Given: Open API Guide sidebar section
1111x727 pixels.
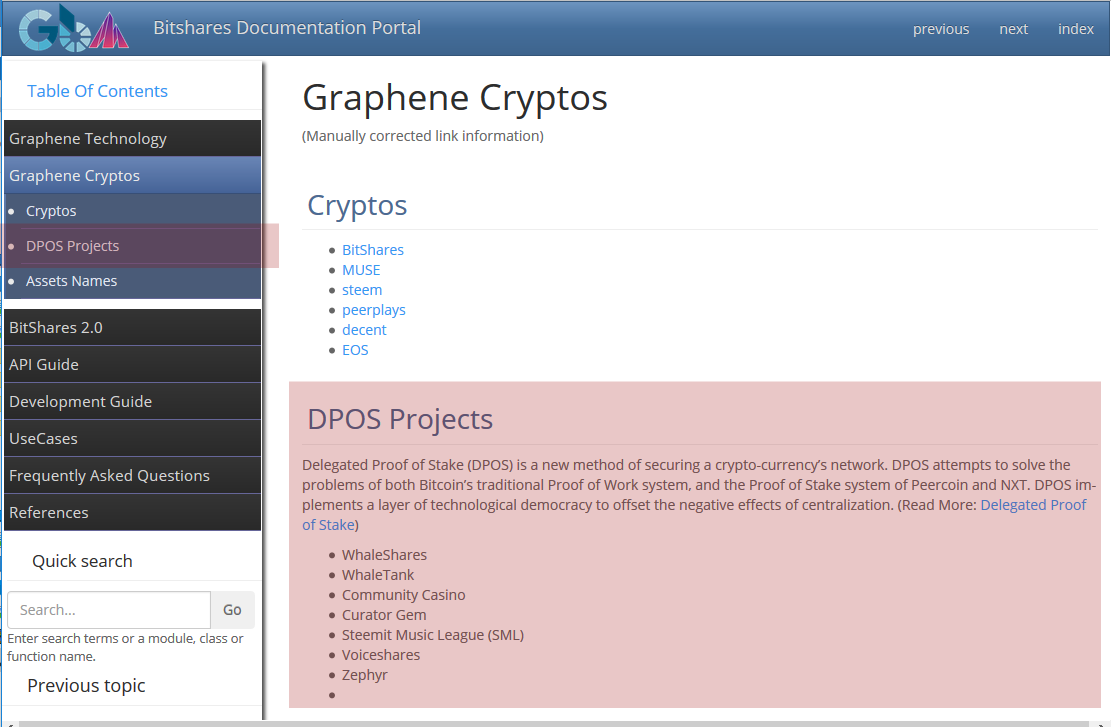Looking at the screenshot, I should 132,364.
